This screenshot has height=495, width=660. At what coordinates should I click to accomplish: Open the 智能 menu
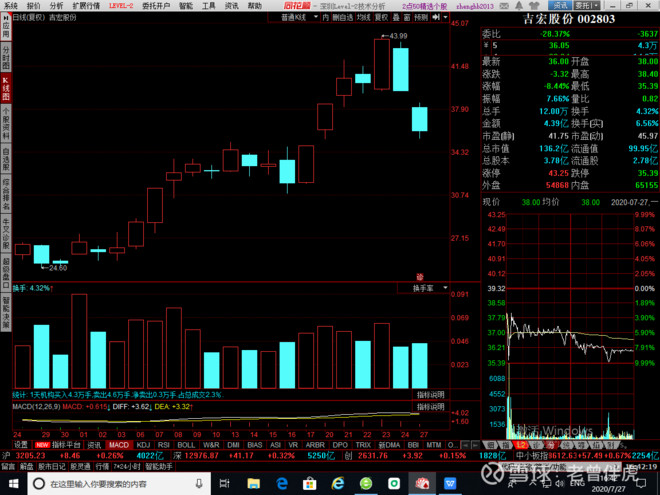point(186,5)
